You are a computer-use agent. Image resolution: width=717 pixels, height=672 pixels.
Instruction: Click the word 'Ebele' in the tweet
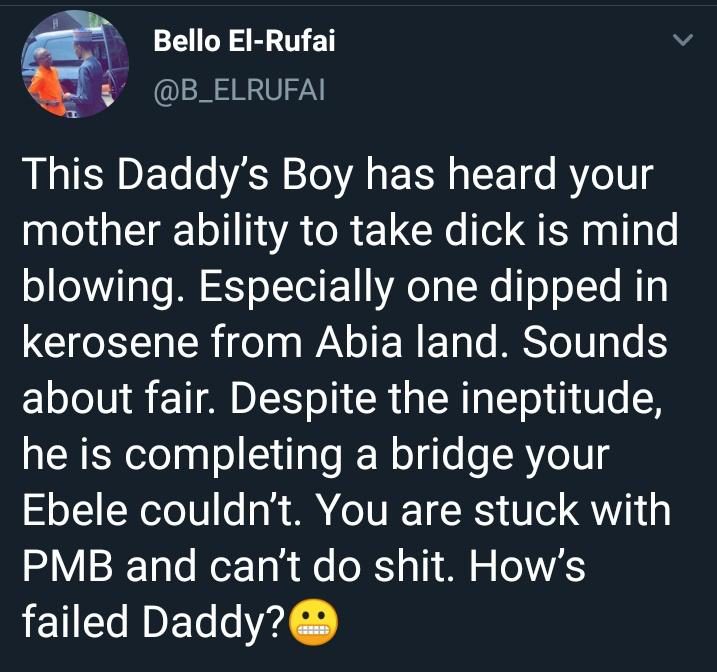75,511
